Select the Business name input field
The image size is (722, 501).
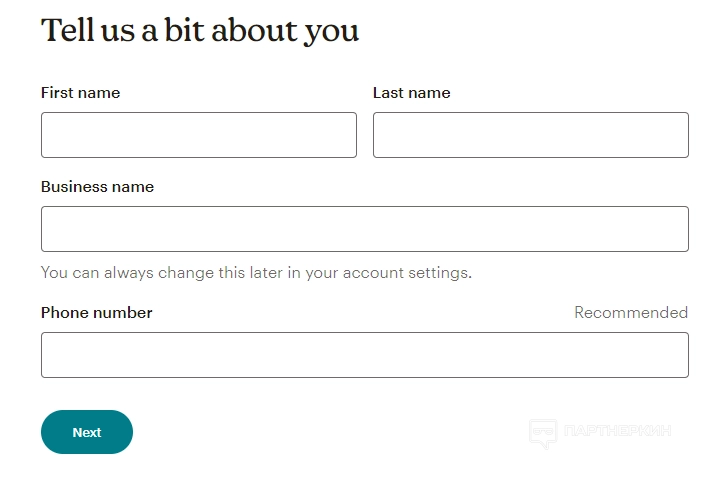[364, 229]
